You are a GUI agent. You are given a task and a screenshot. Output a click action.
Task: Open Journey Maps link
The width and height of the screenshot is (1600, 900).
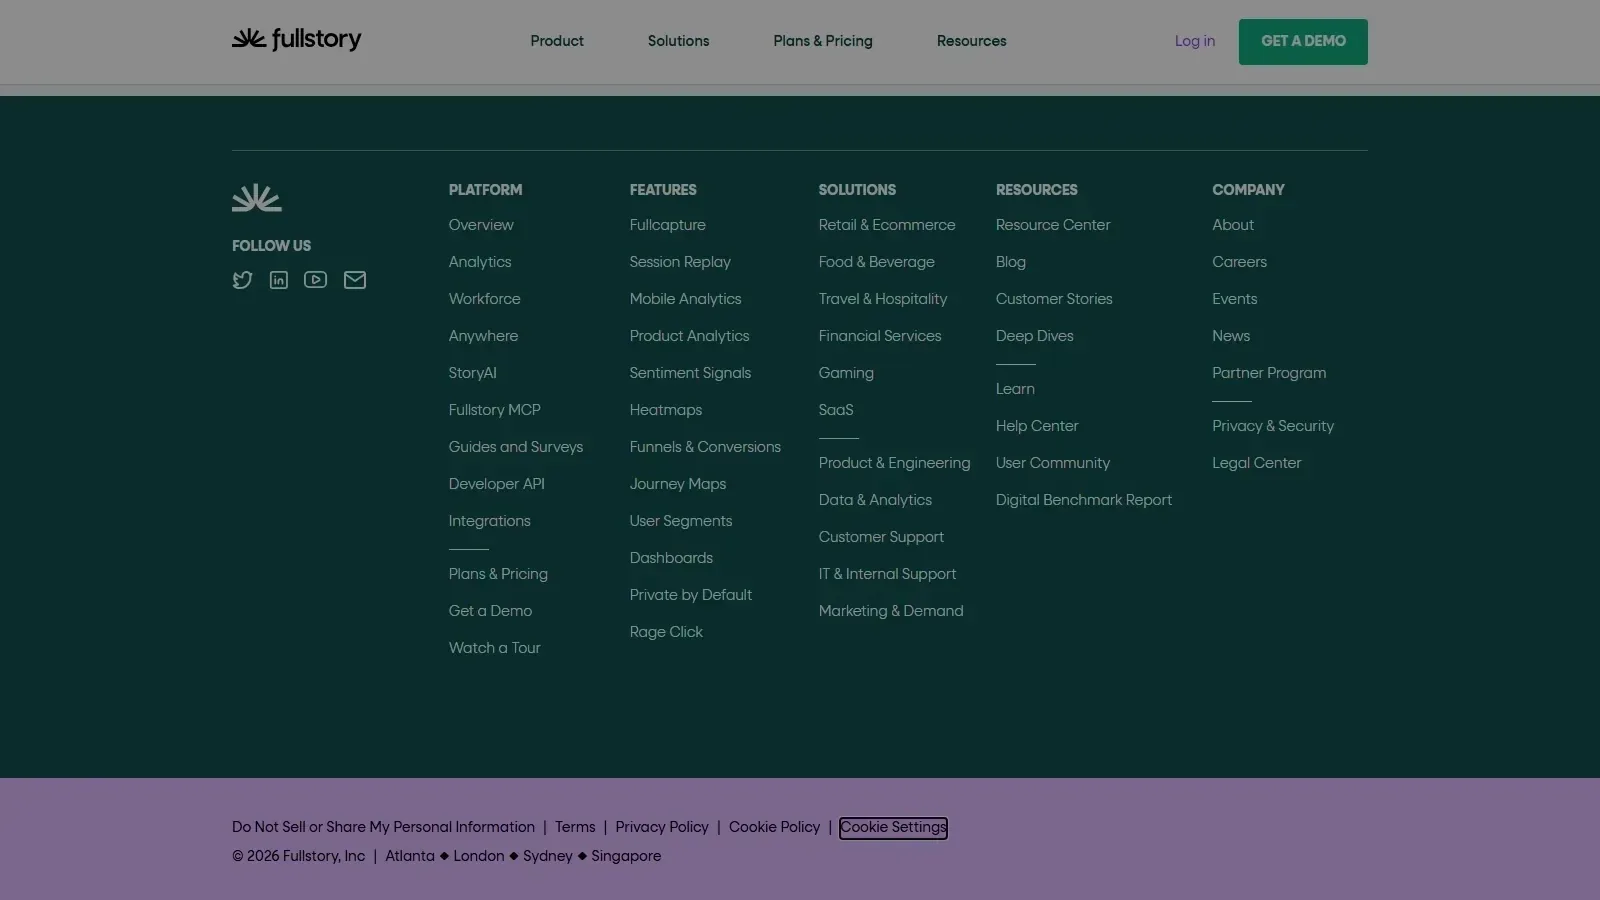coord(678,484)
